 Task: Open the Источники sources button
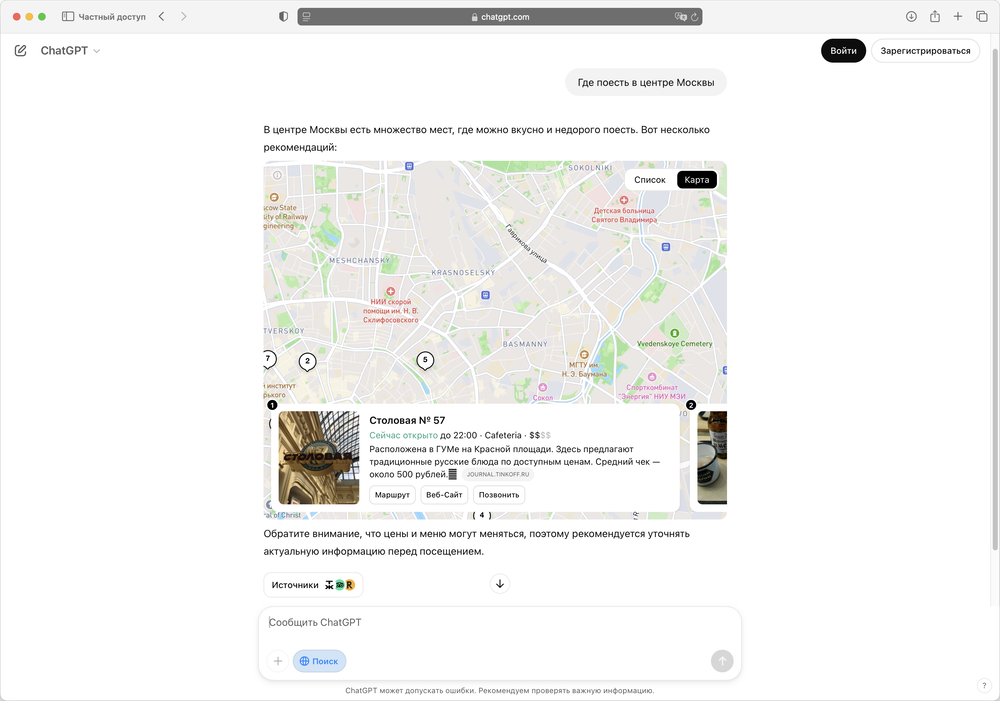tap(313, 585)
